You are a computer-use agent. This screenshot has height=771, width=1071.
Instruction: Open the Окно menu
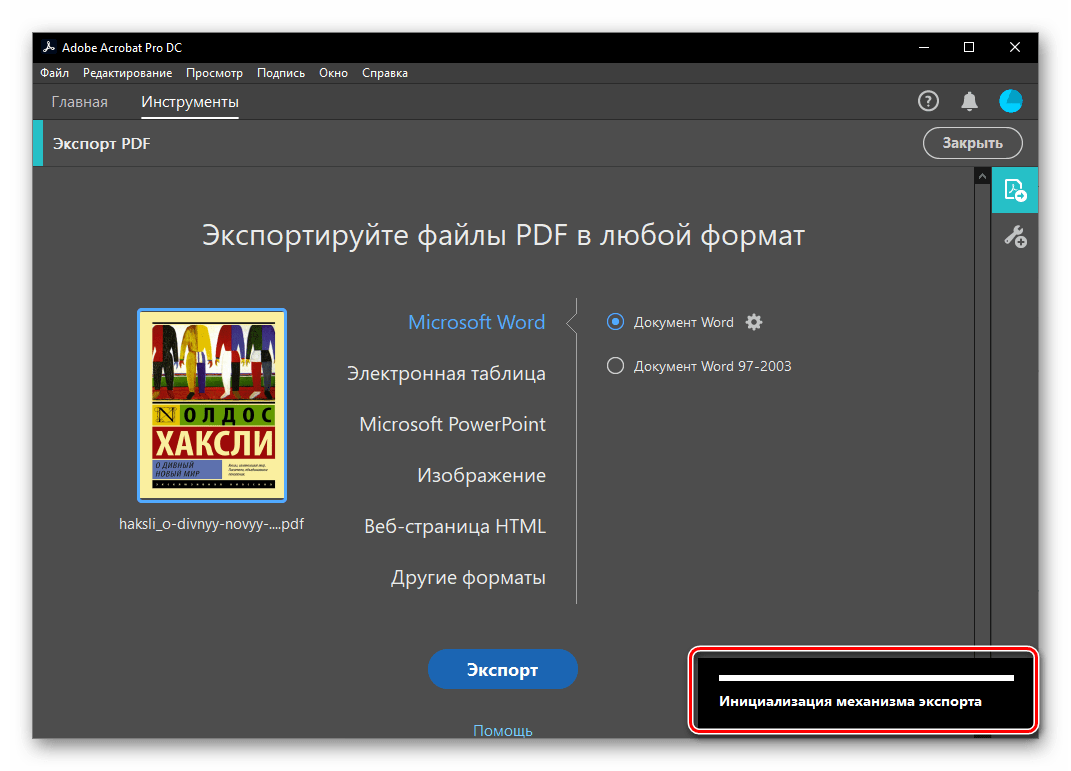point(333,73)
